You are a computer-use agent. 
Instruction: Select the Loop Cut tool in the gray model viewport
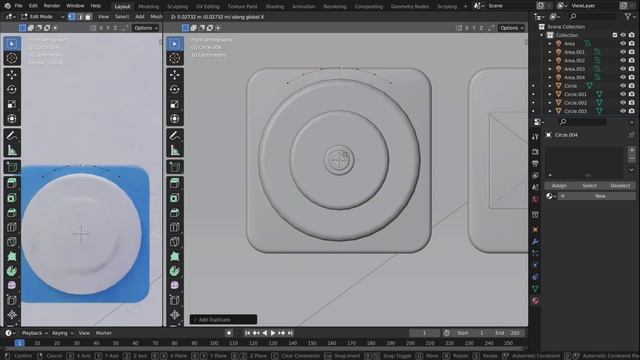tap(175, 227)
